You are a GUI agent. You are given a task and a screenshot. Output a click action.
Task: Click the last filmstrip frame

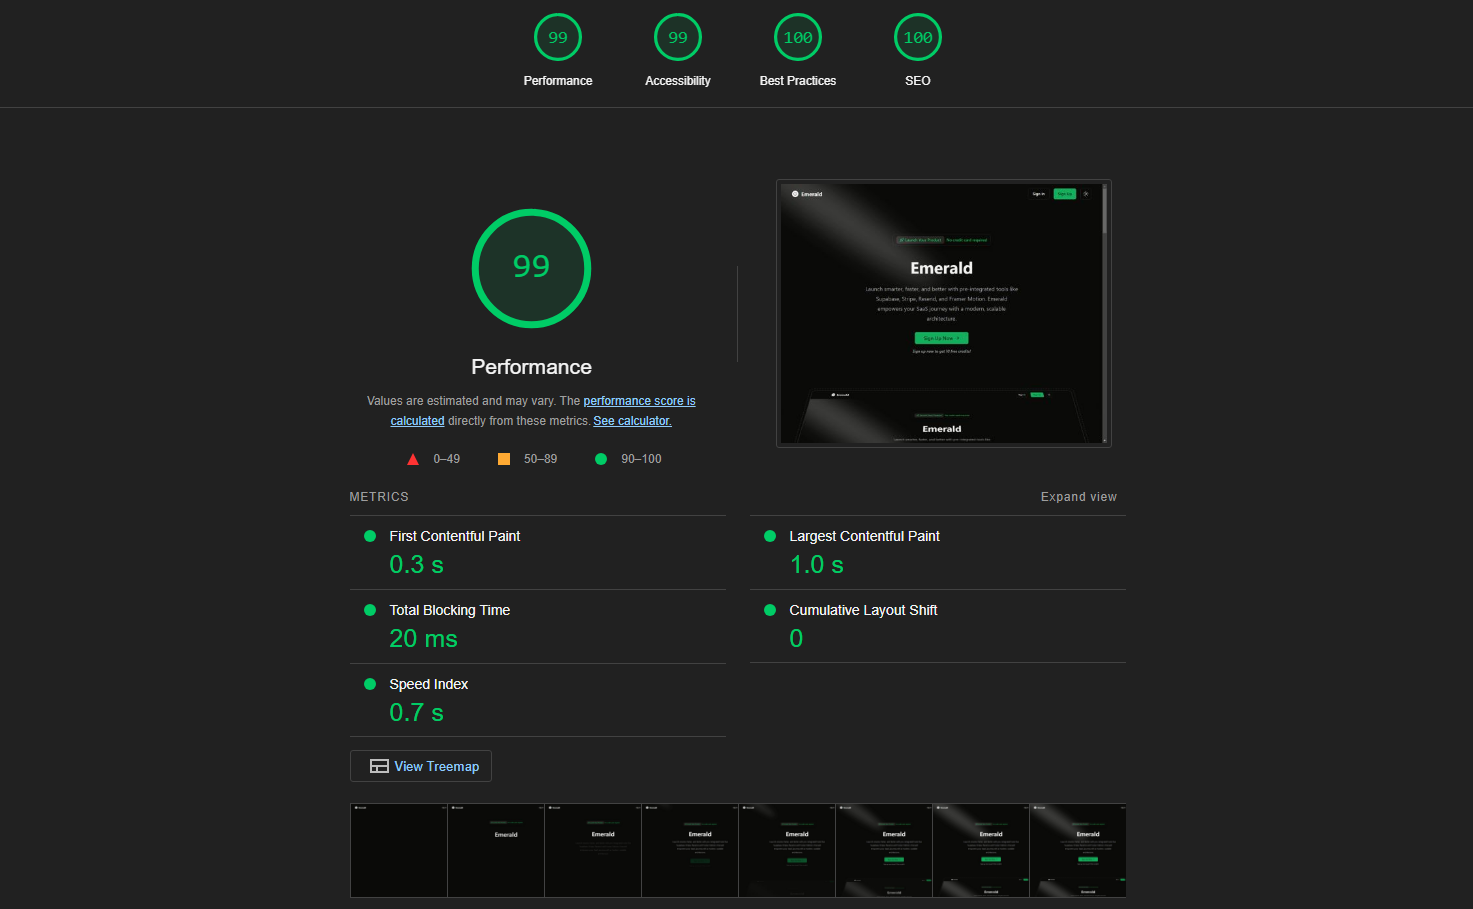coord(1078,850)
